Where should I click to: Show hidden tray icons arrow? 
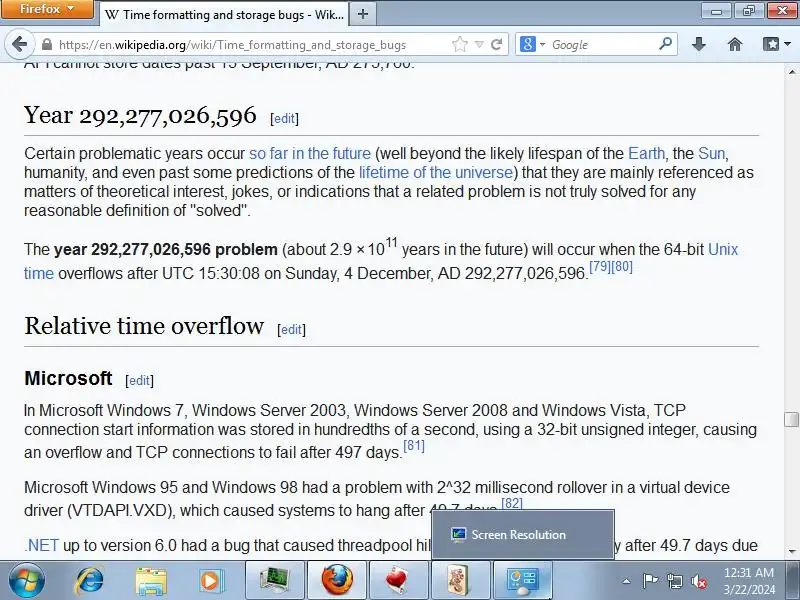point(627,581)
